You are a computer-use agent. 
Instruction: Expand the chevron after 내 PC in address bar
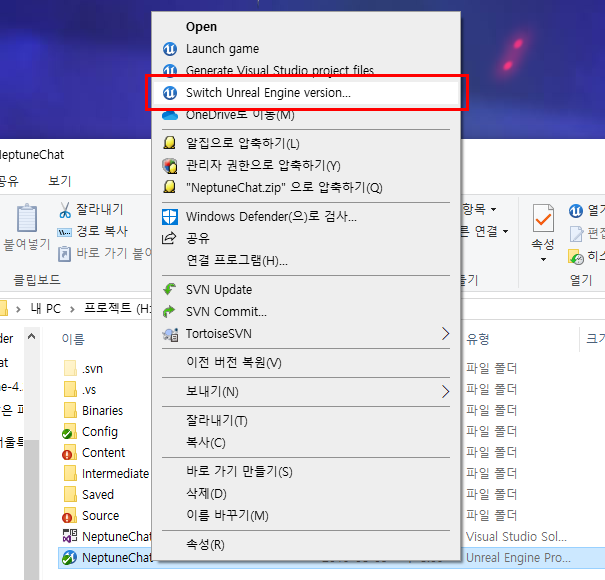pos(72,309)
